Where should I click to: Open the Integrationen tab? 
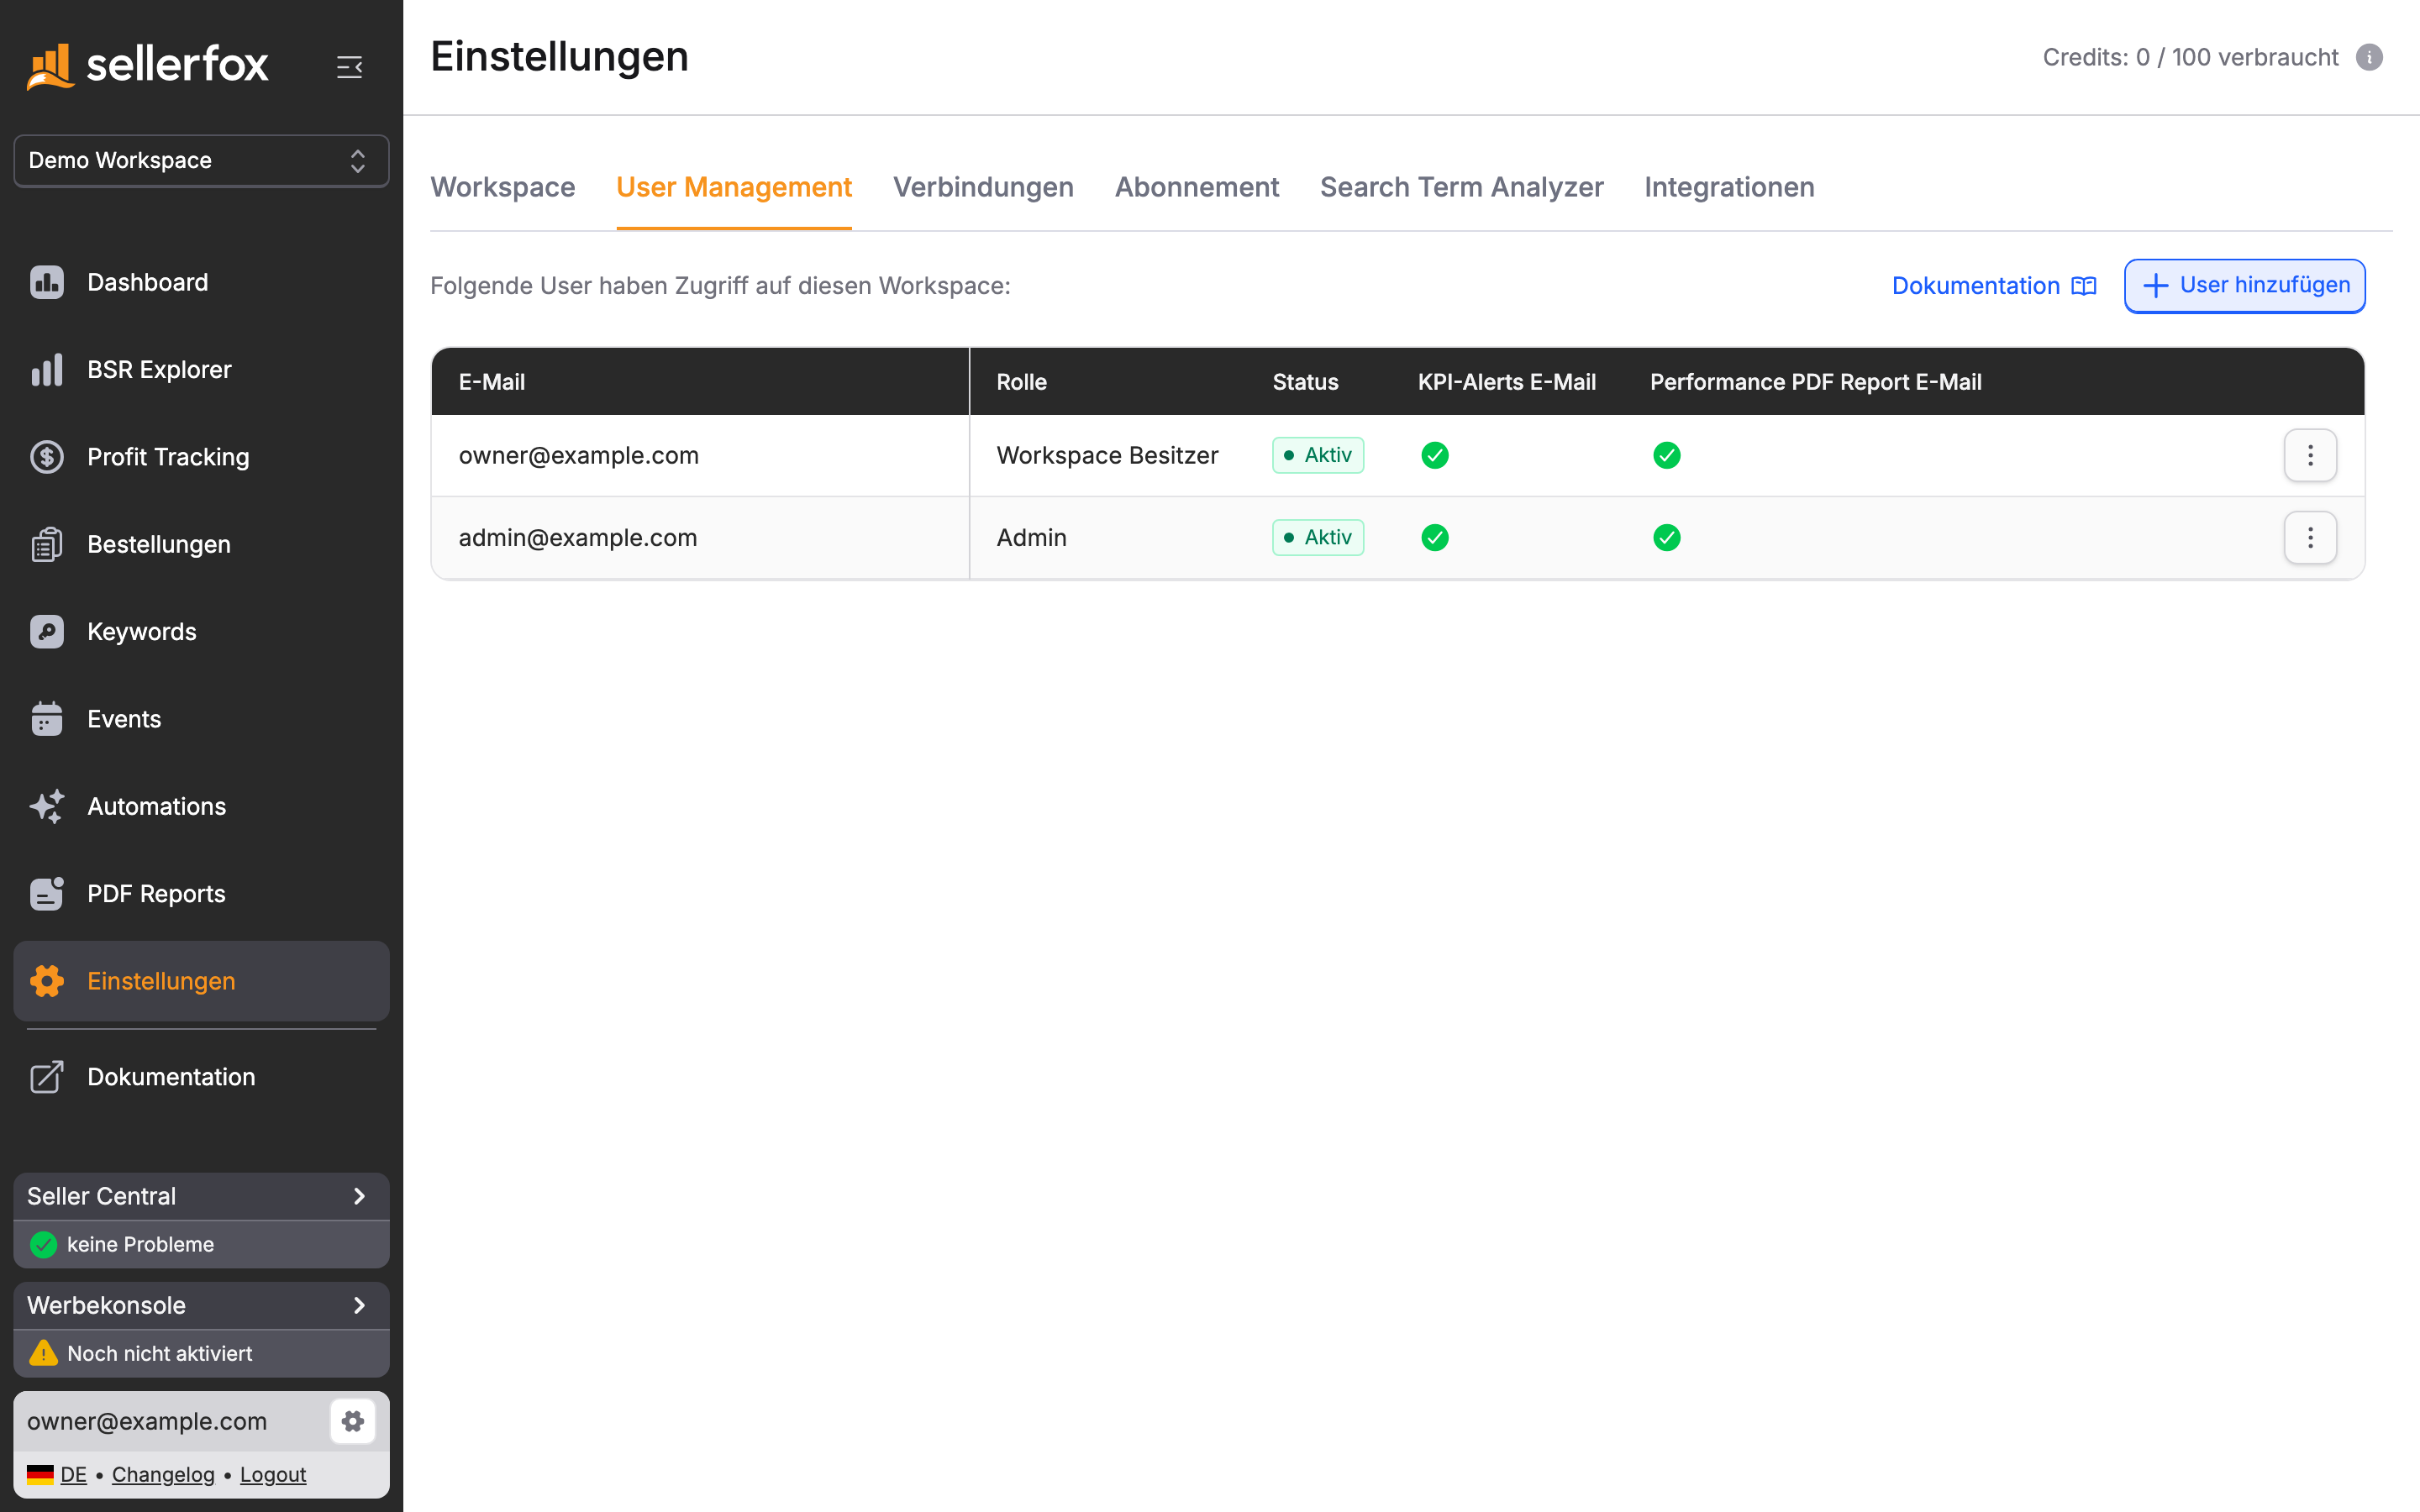click(1729, 187)
